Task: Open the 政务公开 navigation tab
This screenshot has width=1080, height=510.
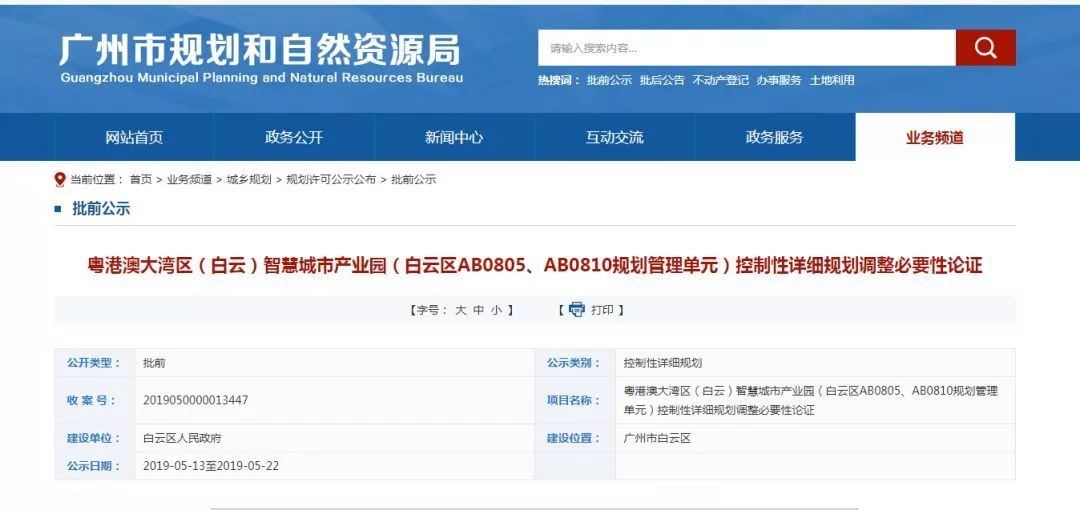Action: [x=294, y=138]
